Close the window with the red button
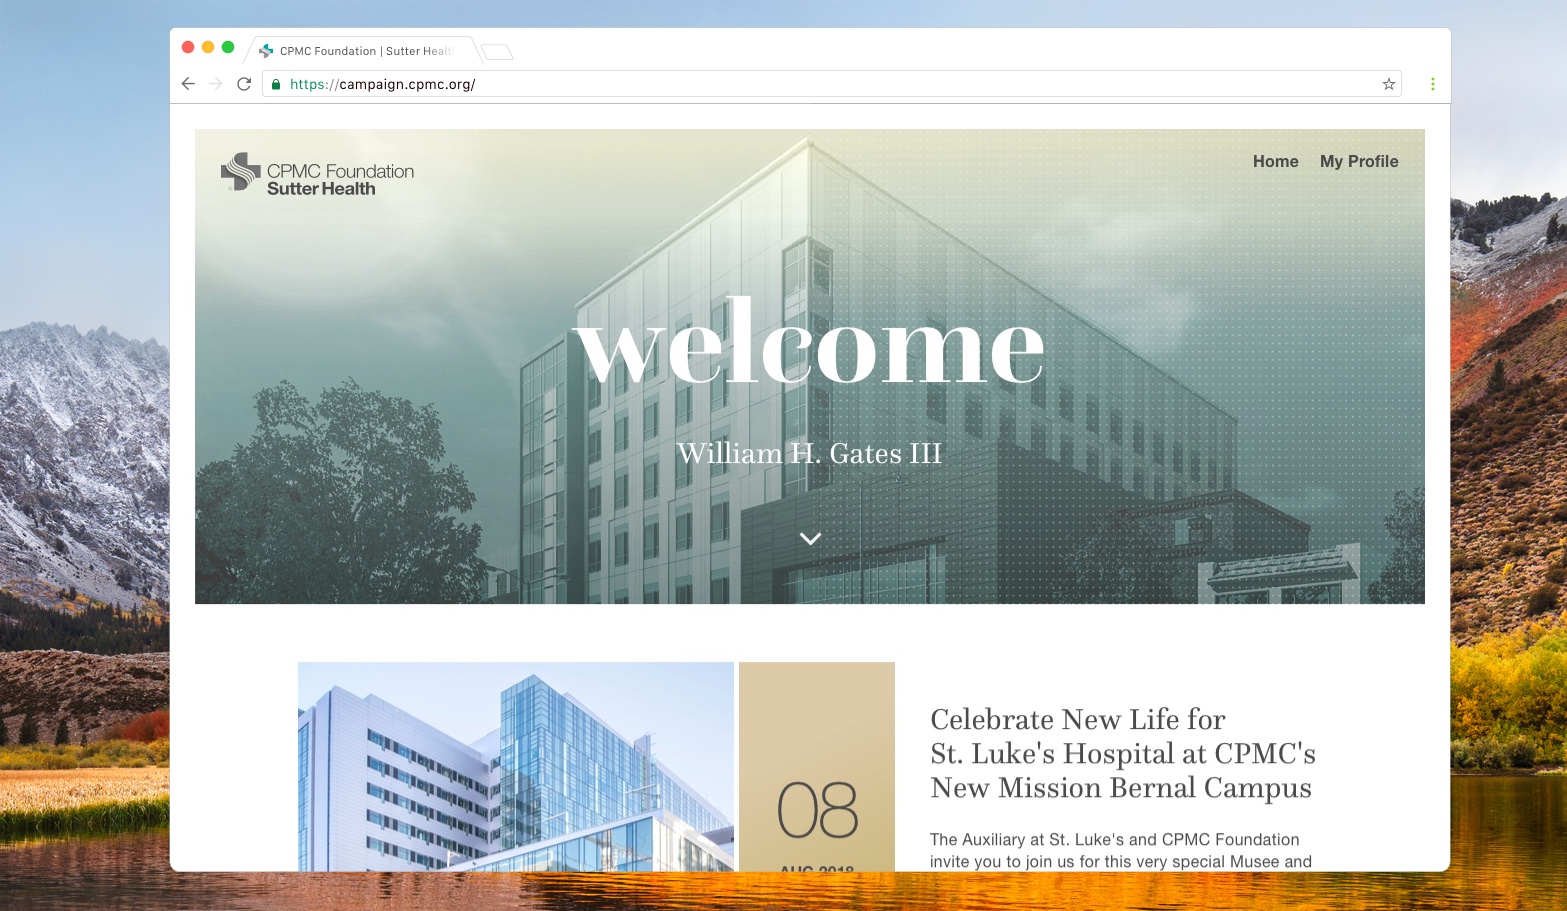 click(188, 47)
